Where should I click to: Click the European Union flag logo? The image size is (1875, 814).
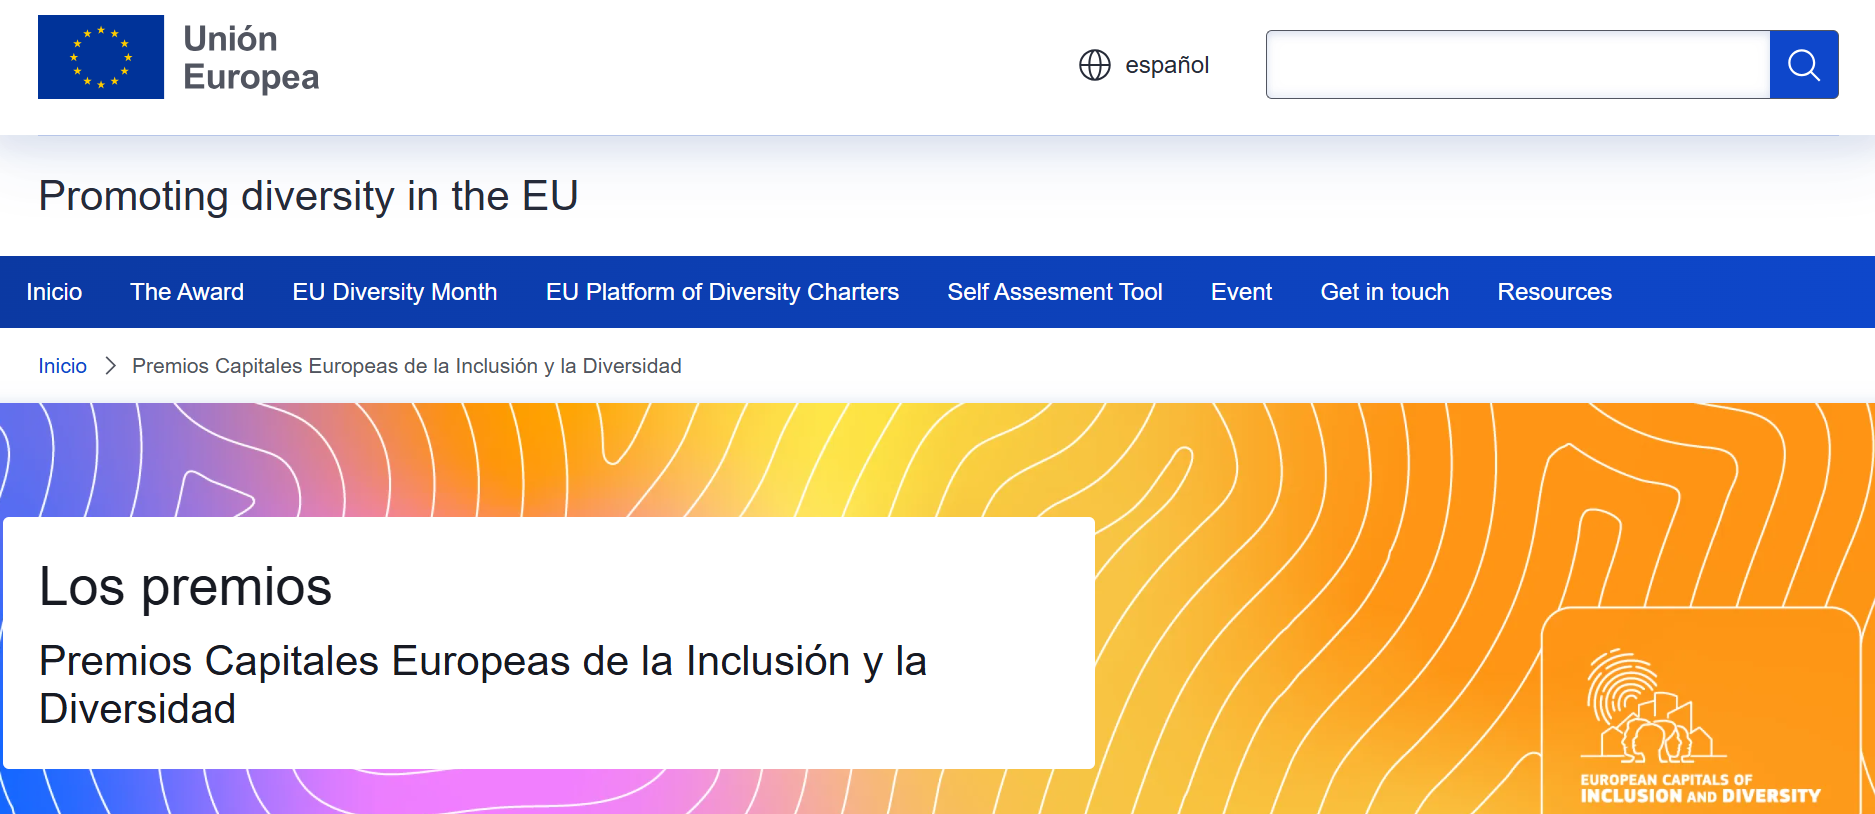[x=101, y=57]
